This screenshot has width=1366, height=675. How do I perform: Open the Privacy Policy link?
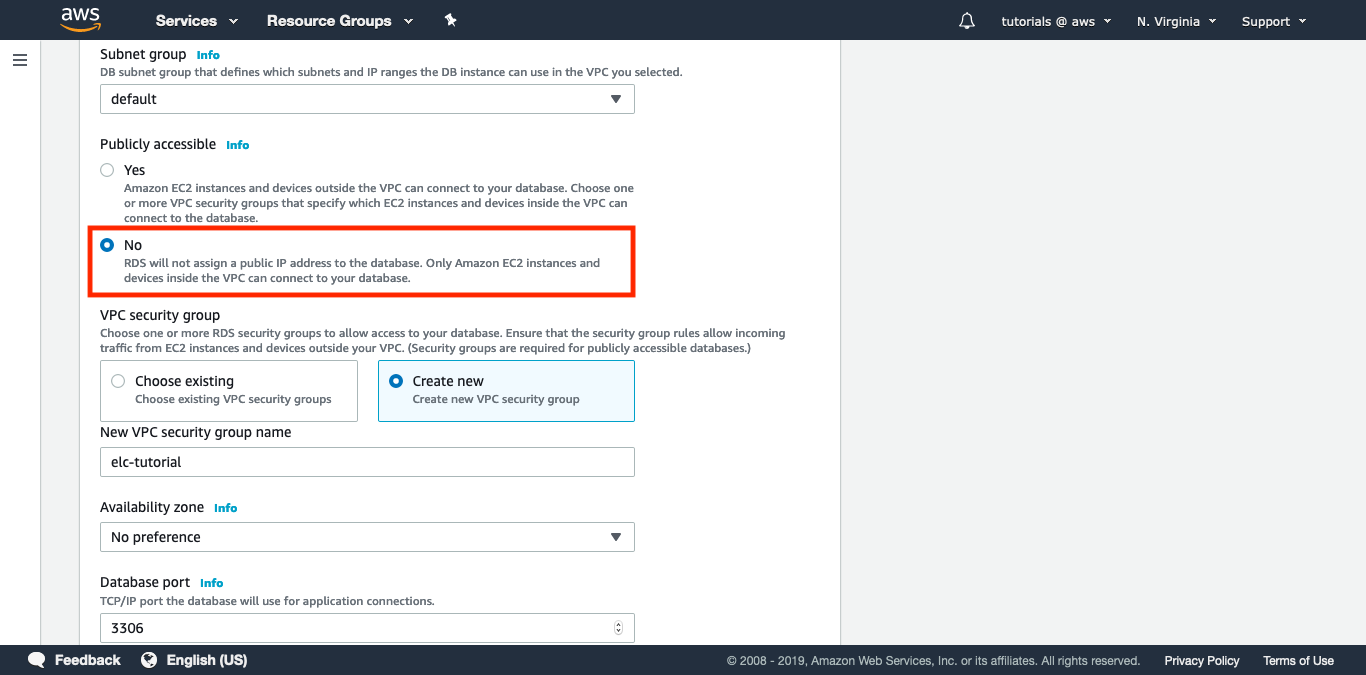coord(1201,661)
